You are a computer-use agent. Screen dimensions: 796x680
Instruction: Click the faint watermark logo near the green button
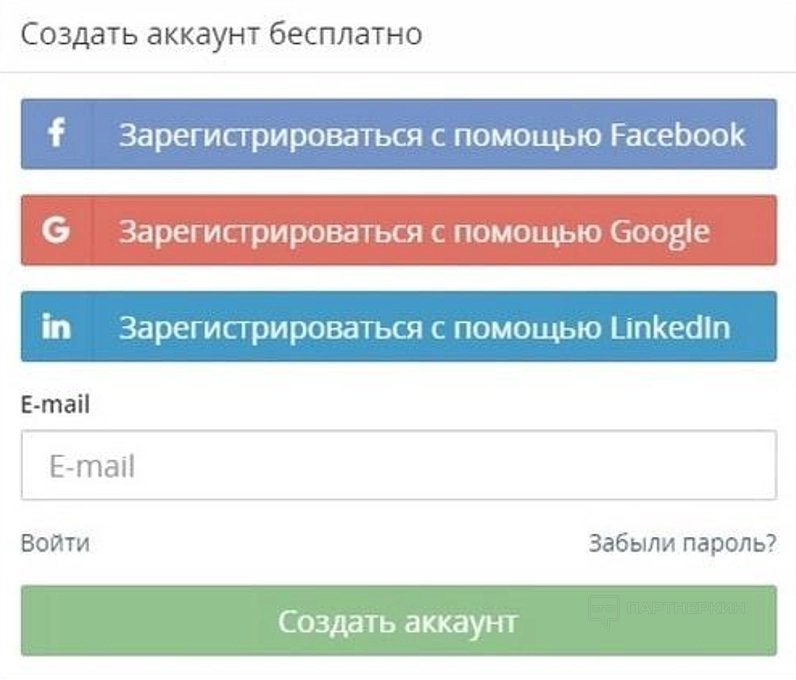604,609
